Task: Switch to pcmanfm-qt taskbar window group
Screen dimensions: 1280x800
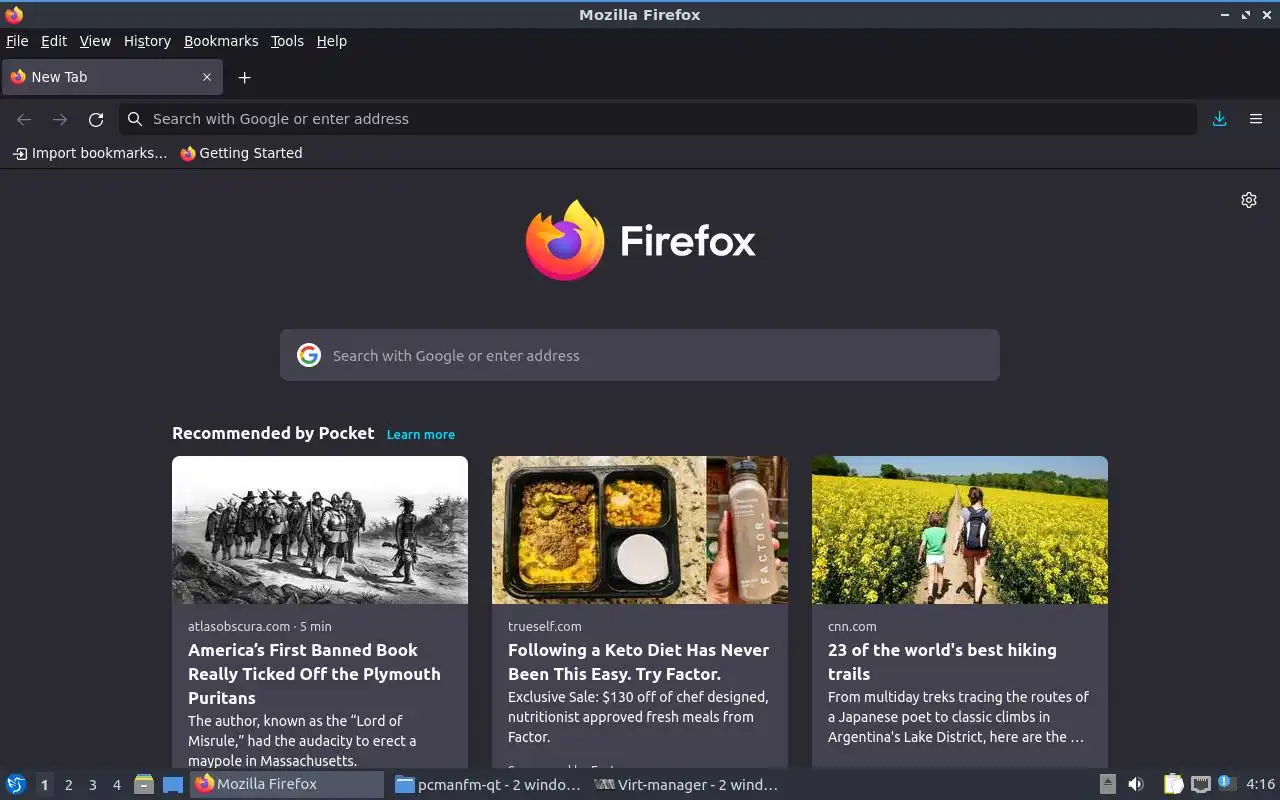Action: tap(488, 784)
